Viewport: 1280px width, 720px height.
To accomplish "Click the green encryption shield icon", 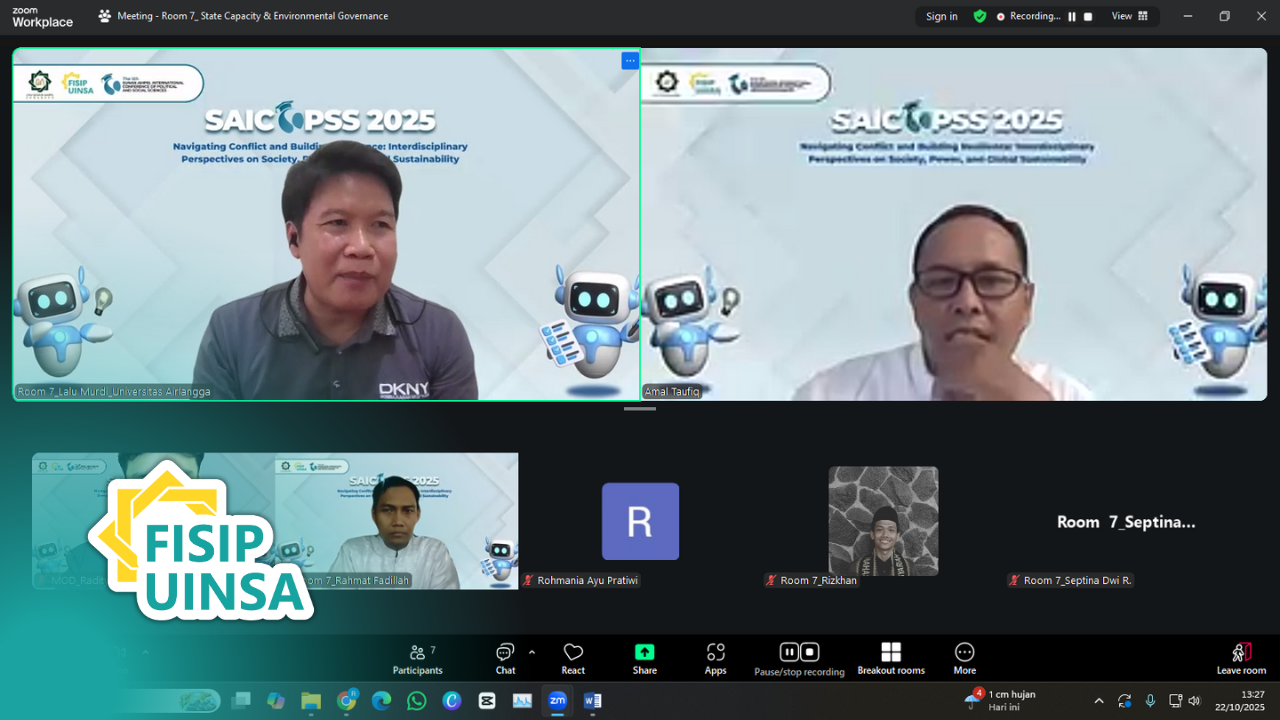I will [x=980, y=16].
